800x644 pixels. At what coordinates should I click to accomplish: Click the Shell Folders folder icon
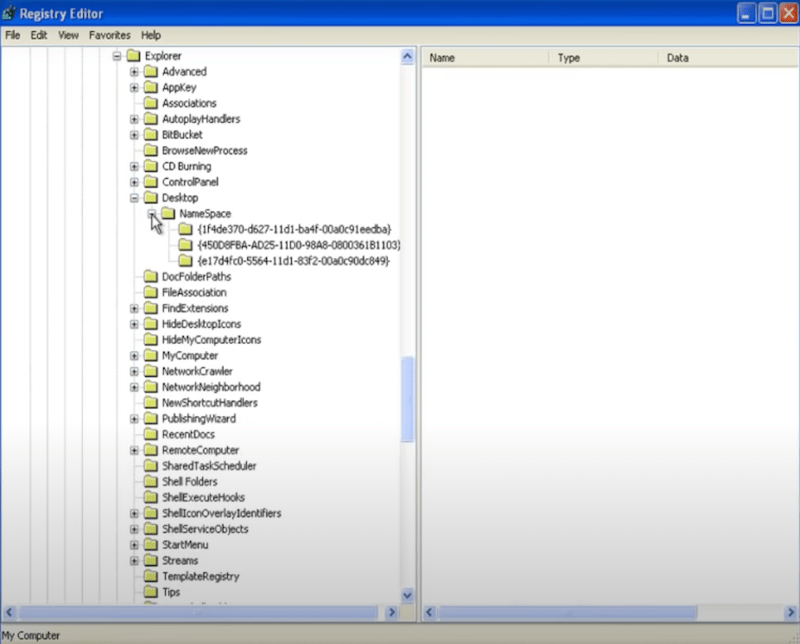150,482
